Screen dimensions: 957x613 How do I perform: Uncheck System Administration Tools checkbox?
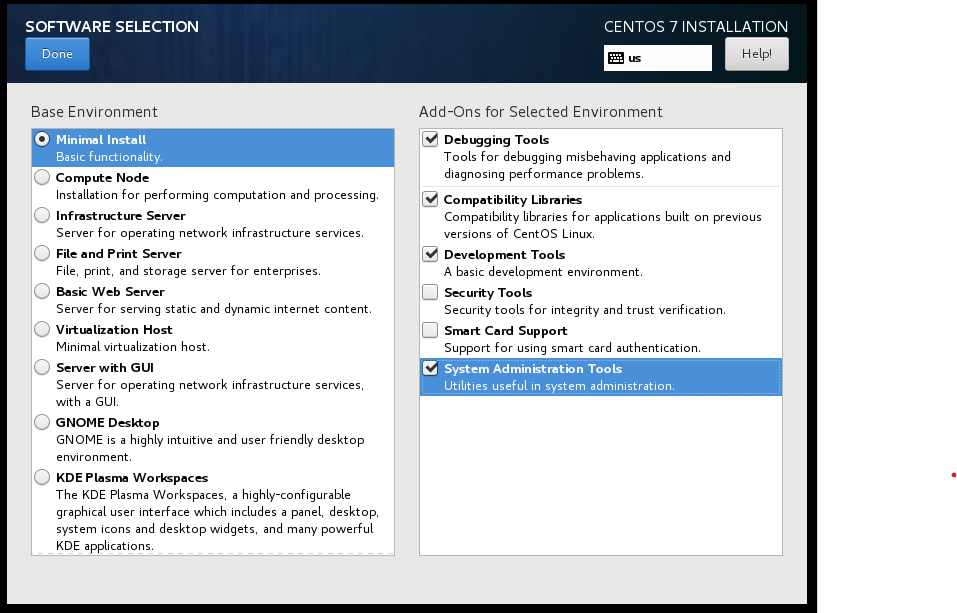430,368
